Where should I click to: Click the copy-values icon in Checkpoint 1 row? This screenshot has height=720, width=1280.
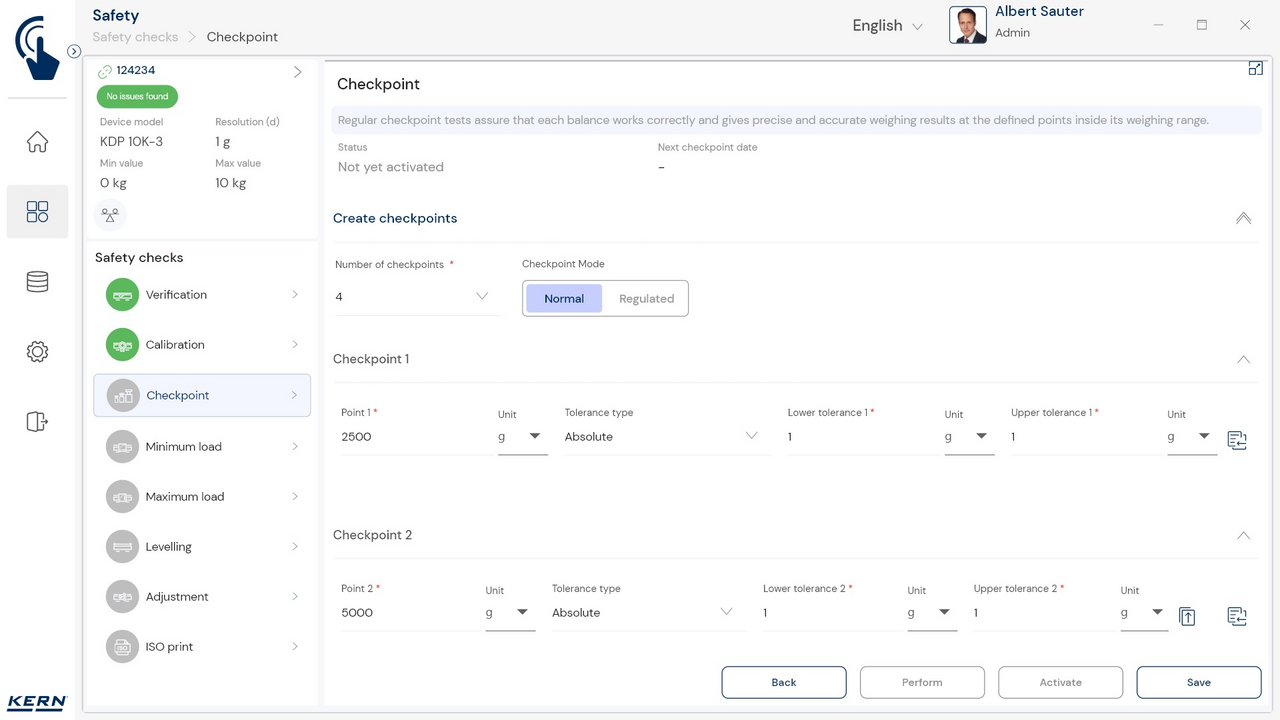(x=1236, y=440)
